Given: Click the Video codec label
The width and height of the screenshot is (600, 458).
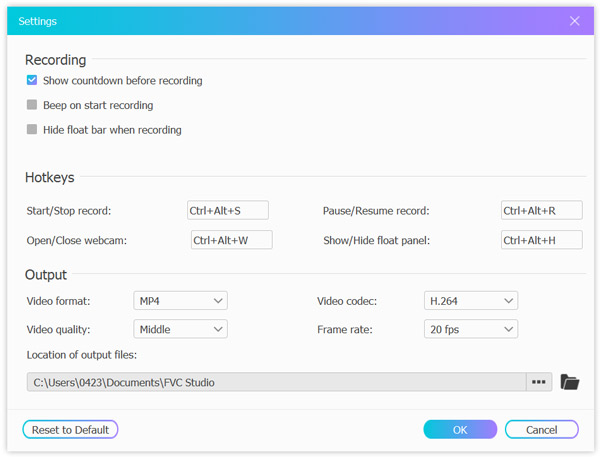Looking at the screenshot, I should pos(347,301).
